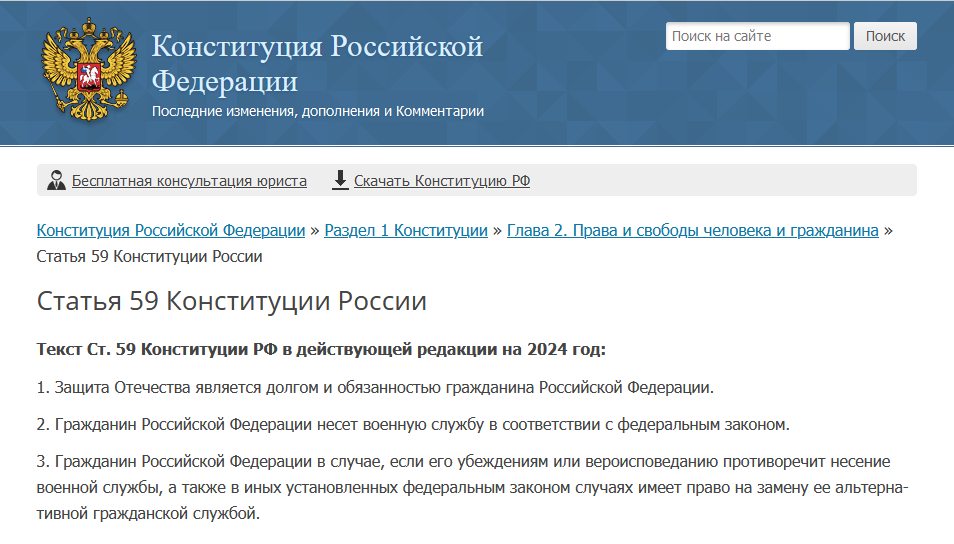Click paragraph '3. Гражданин Российской Федерации в случае'

click(472, 487)
